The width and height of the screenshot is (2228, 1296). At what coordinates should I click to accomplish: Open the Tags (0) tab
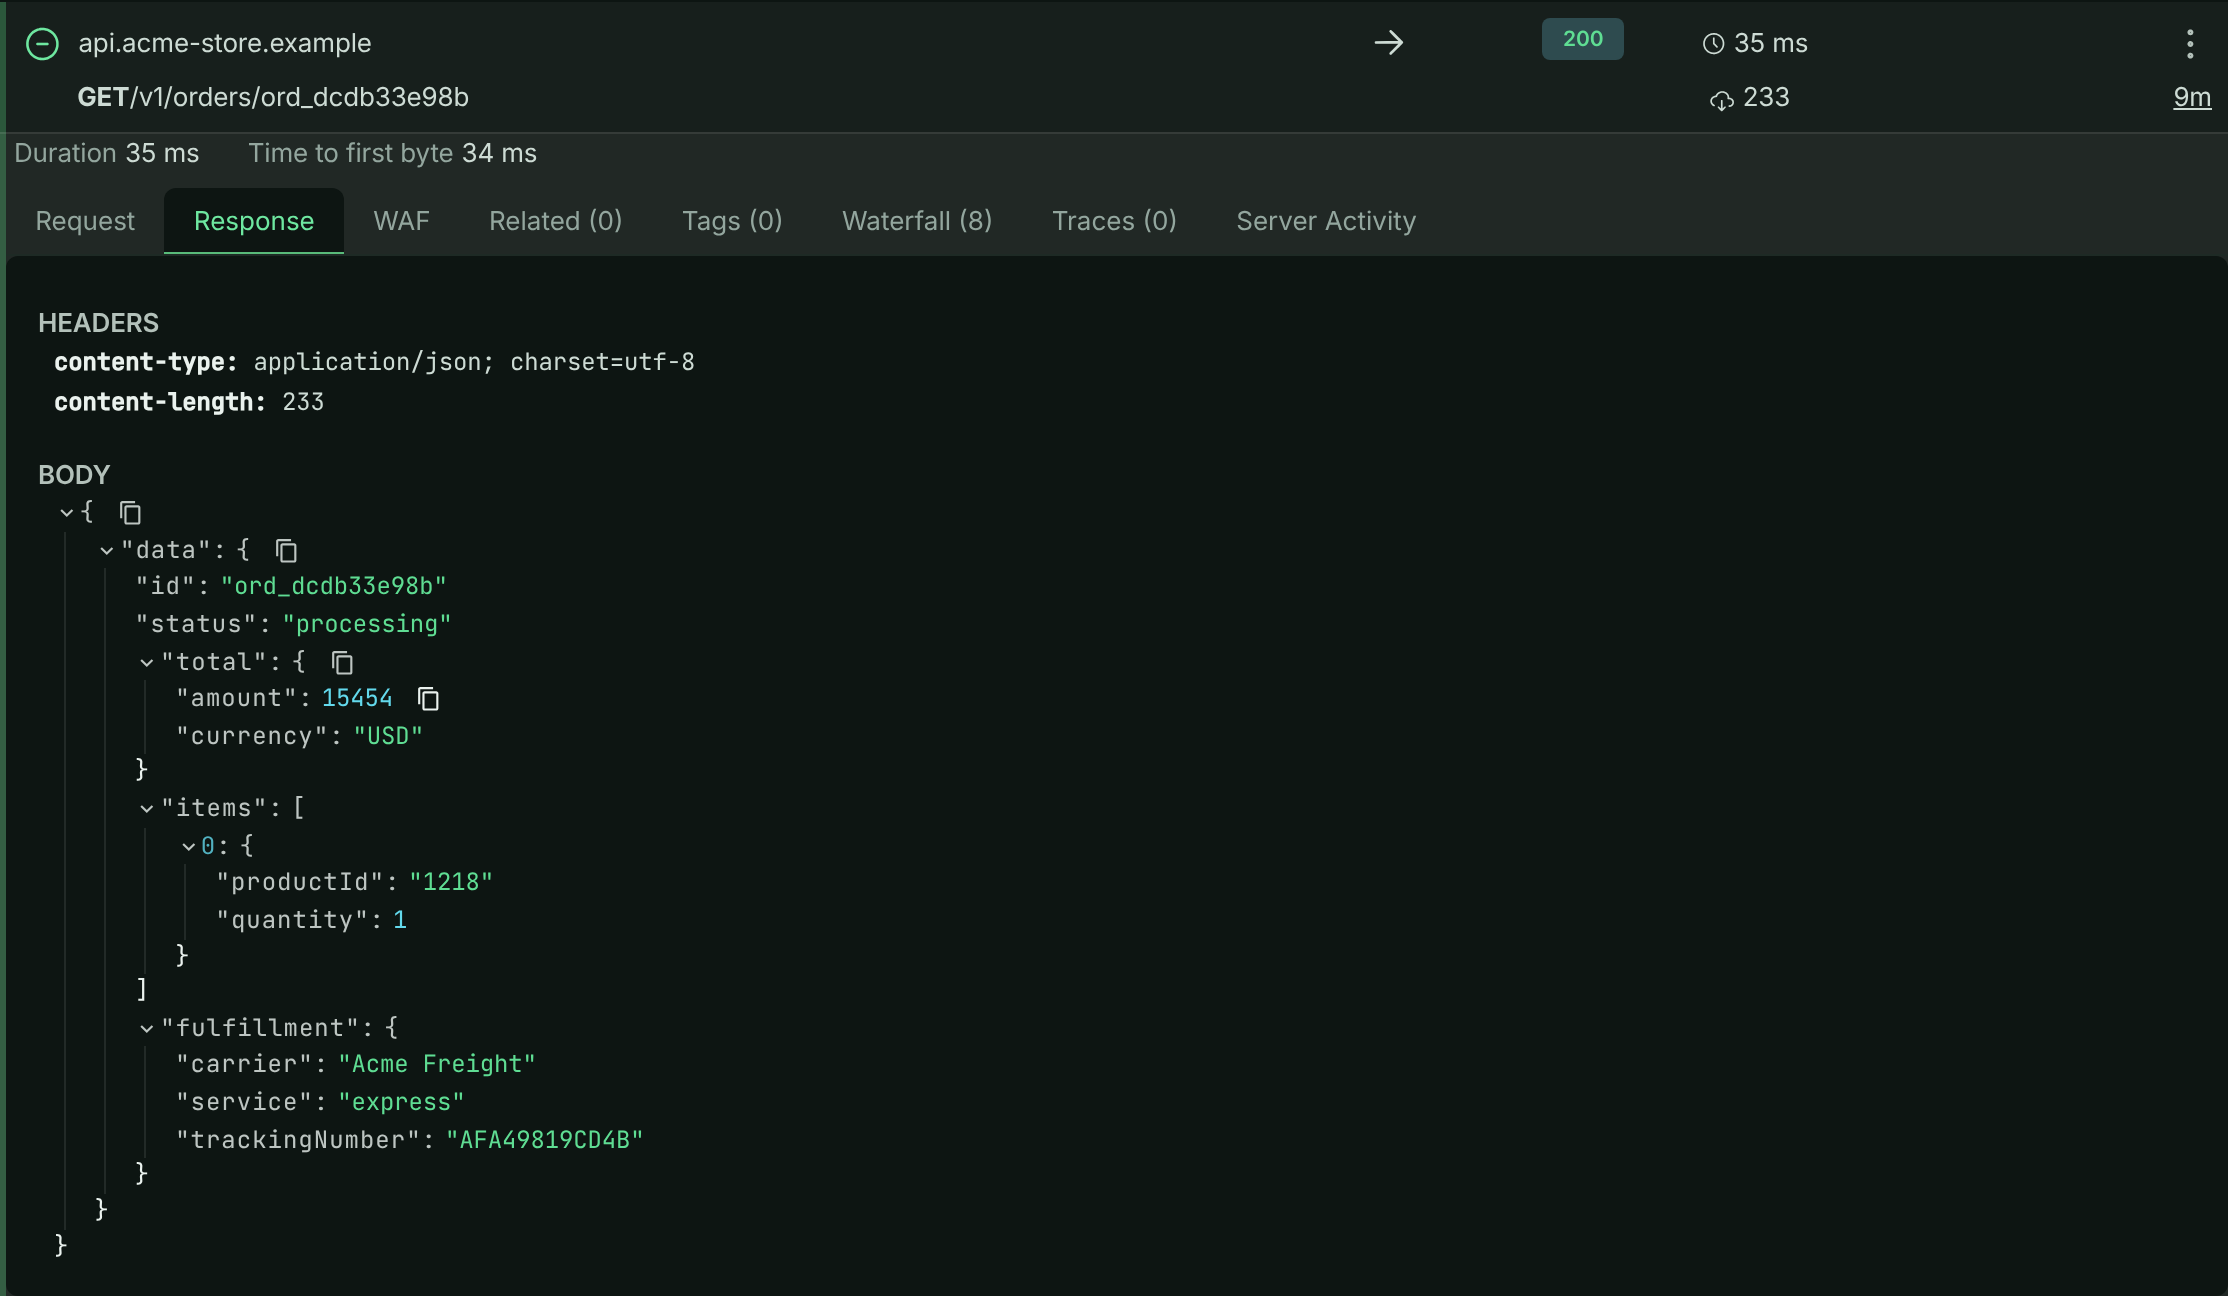click(732, 221)
